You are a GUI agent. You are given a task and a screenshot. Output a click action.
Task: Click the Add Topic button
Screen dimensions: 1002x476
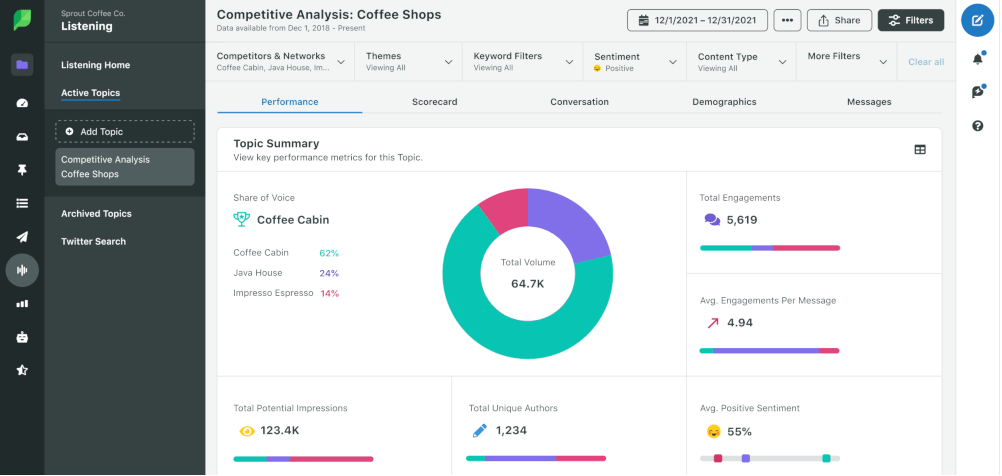coord(125,131)
